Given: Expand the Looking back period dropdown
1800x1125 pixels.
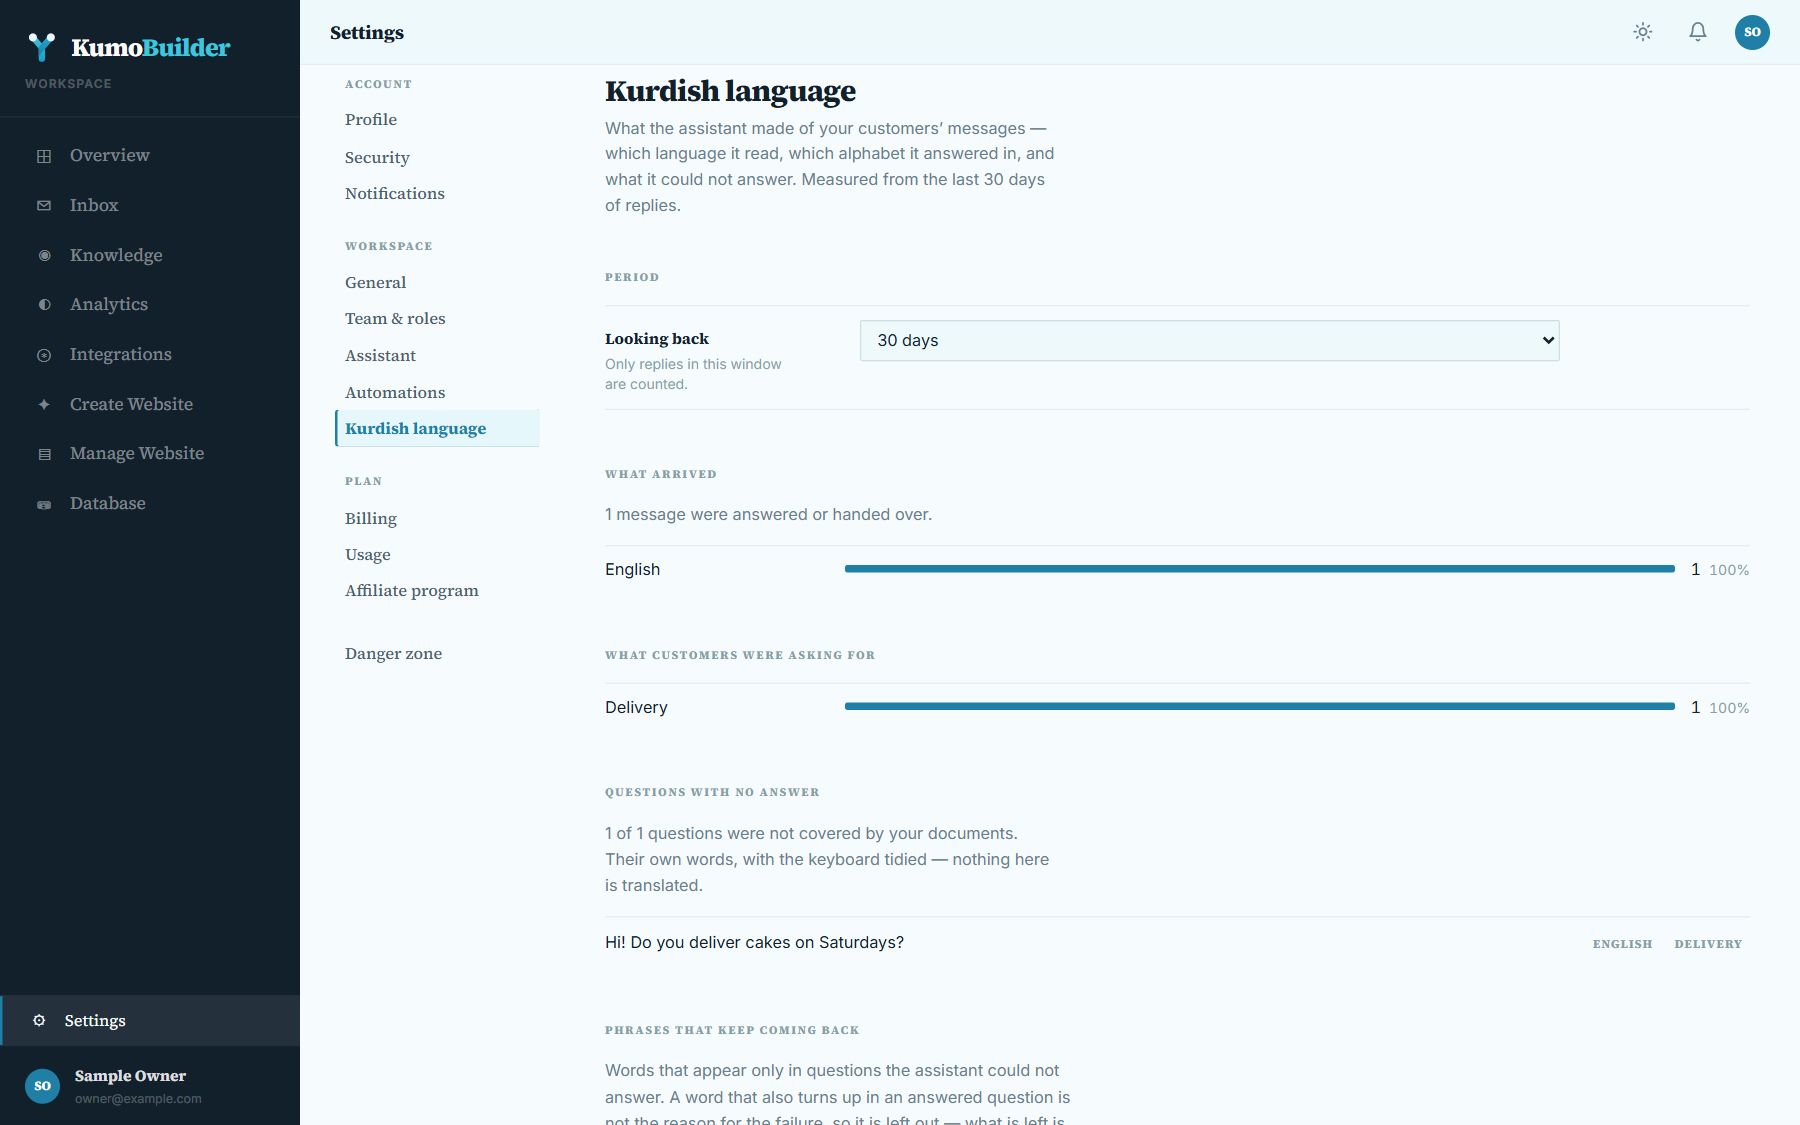Looking at the screenshot, I should coord(1209,341).
